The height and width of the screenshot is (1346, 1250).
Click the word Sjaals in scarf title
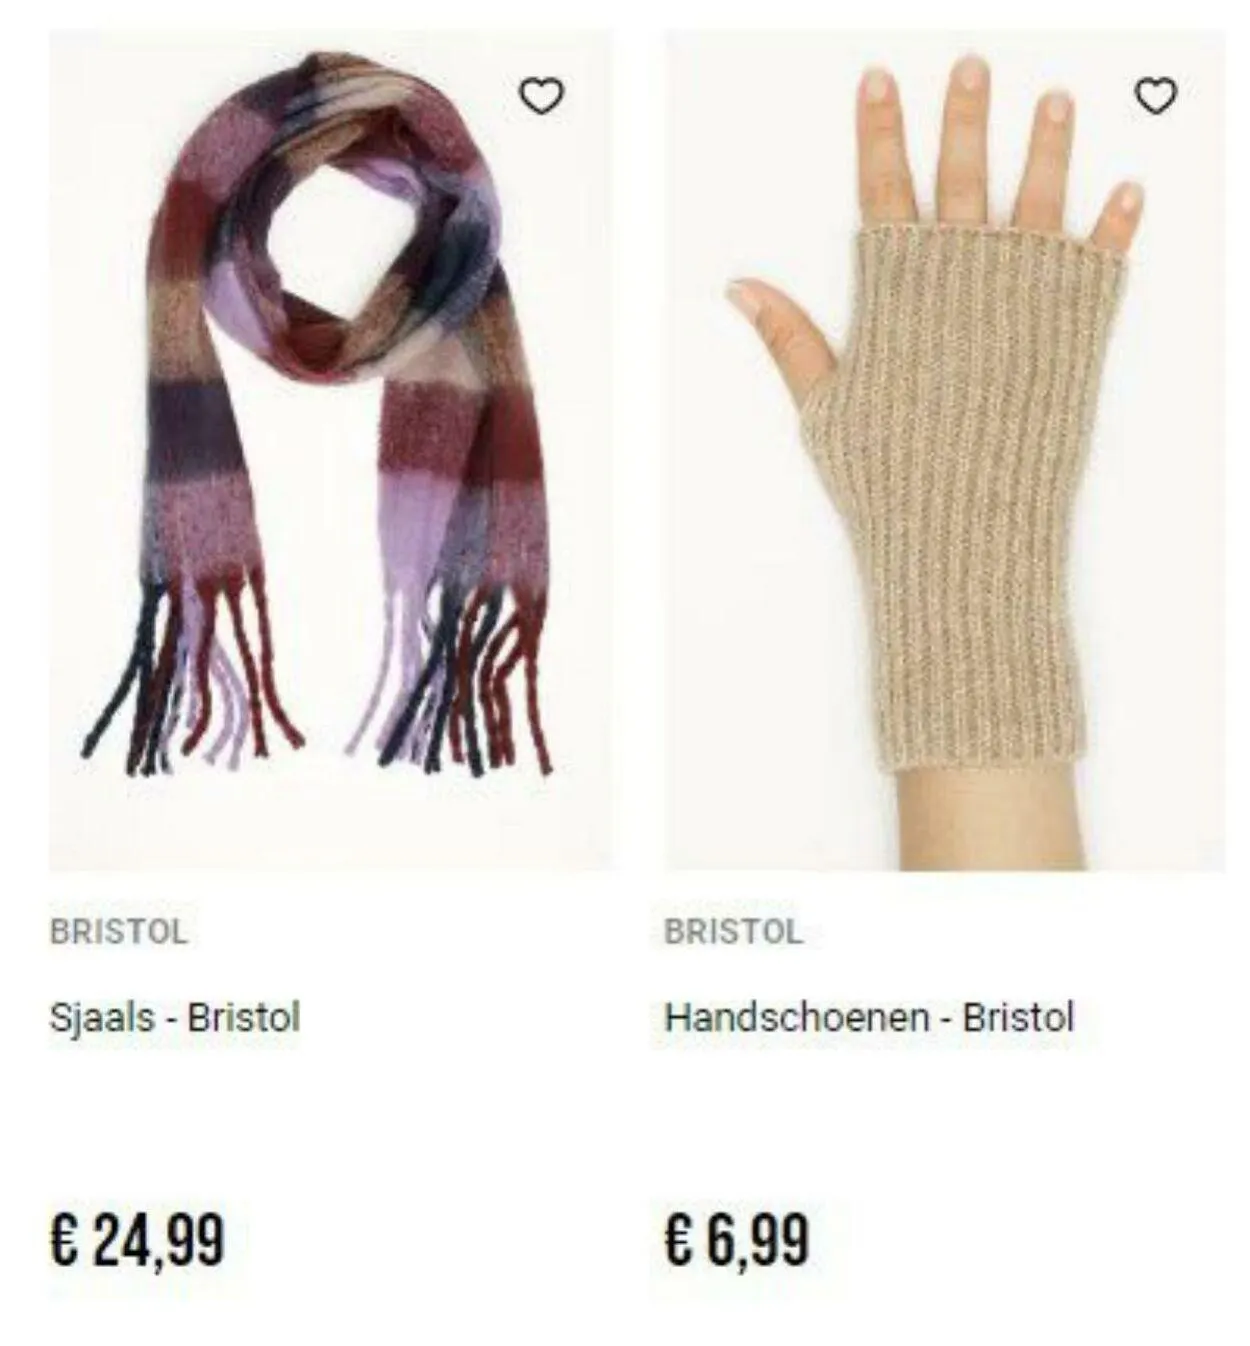tap(102, 1018)
